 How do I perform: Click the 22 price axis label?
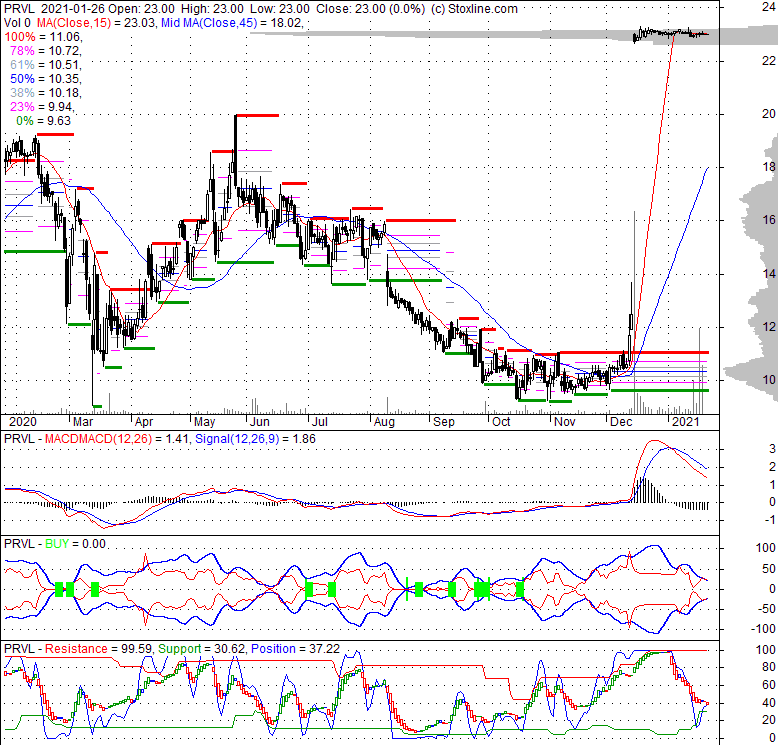point(769,61)
